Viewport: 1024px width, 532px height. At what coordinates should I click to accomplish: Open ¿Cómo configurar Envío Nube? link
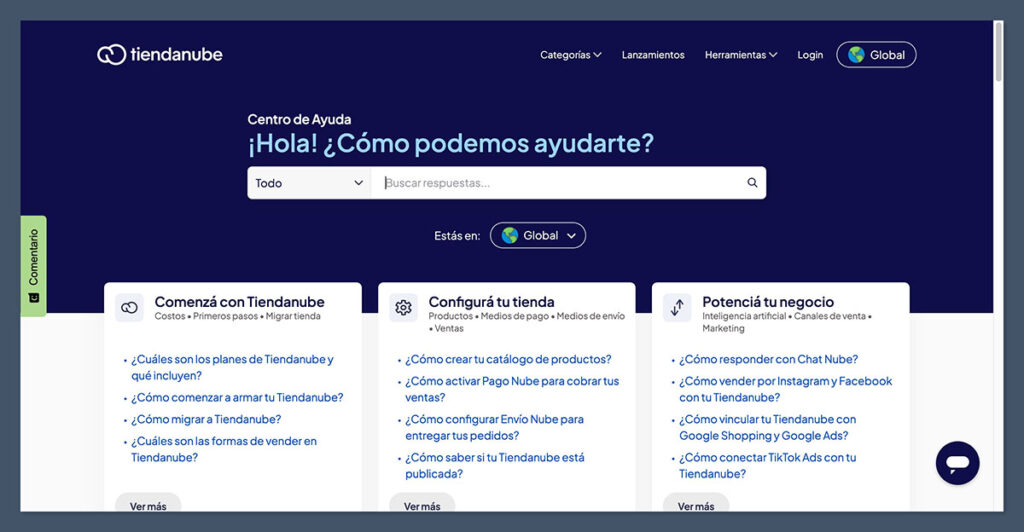(494, 428)
